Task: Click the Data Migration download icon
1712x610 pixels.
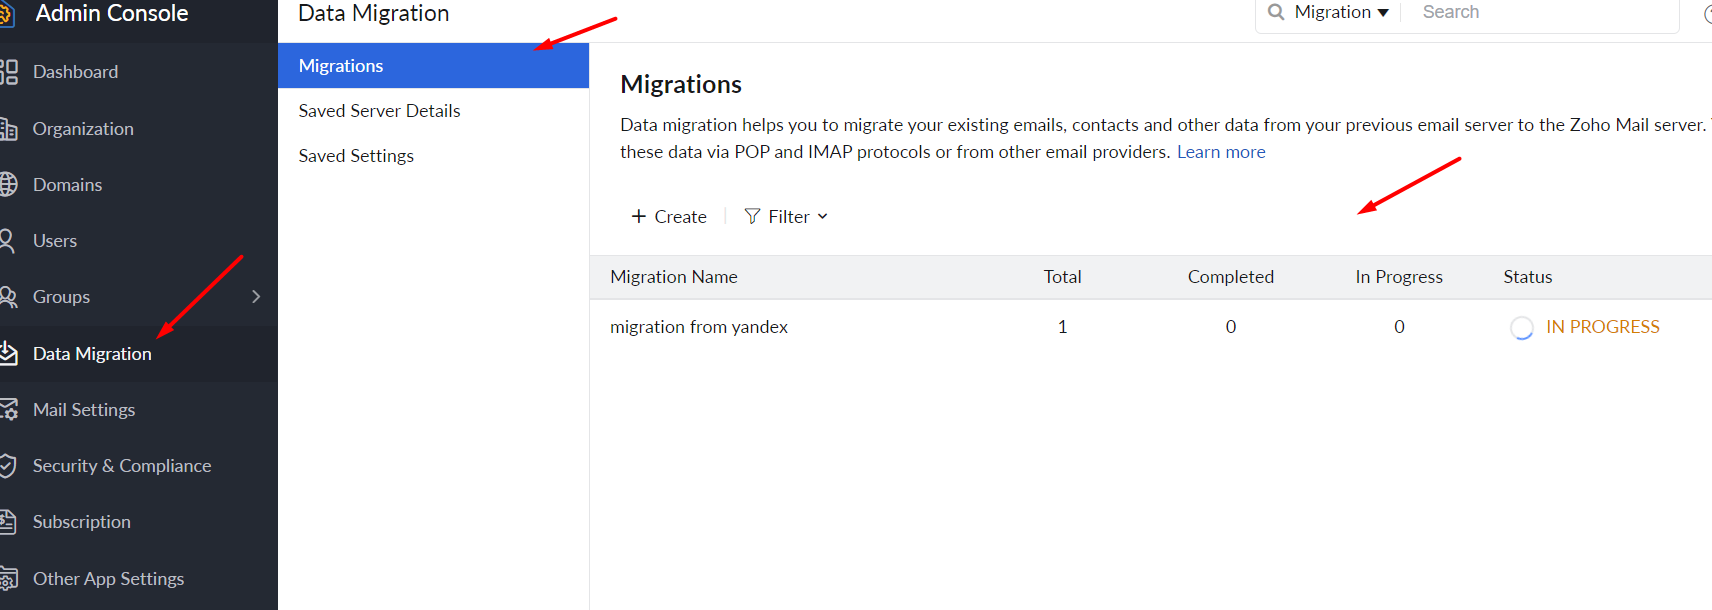Action: [x=8, y=353]
